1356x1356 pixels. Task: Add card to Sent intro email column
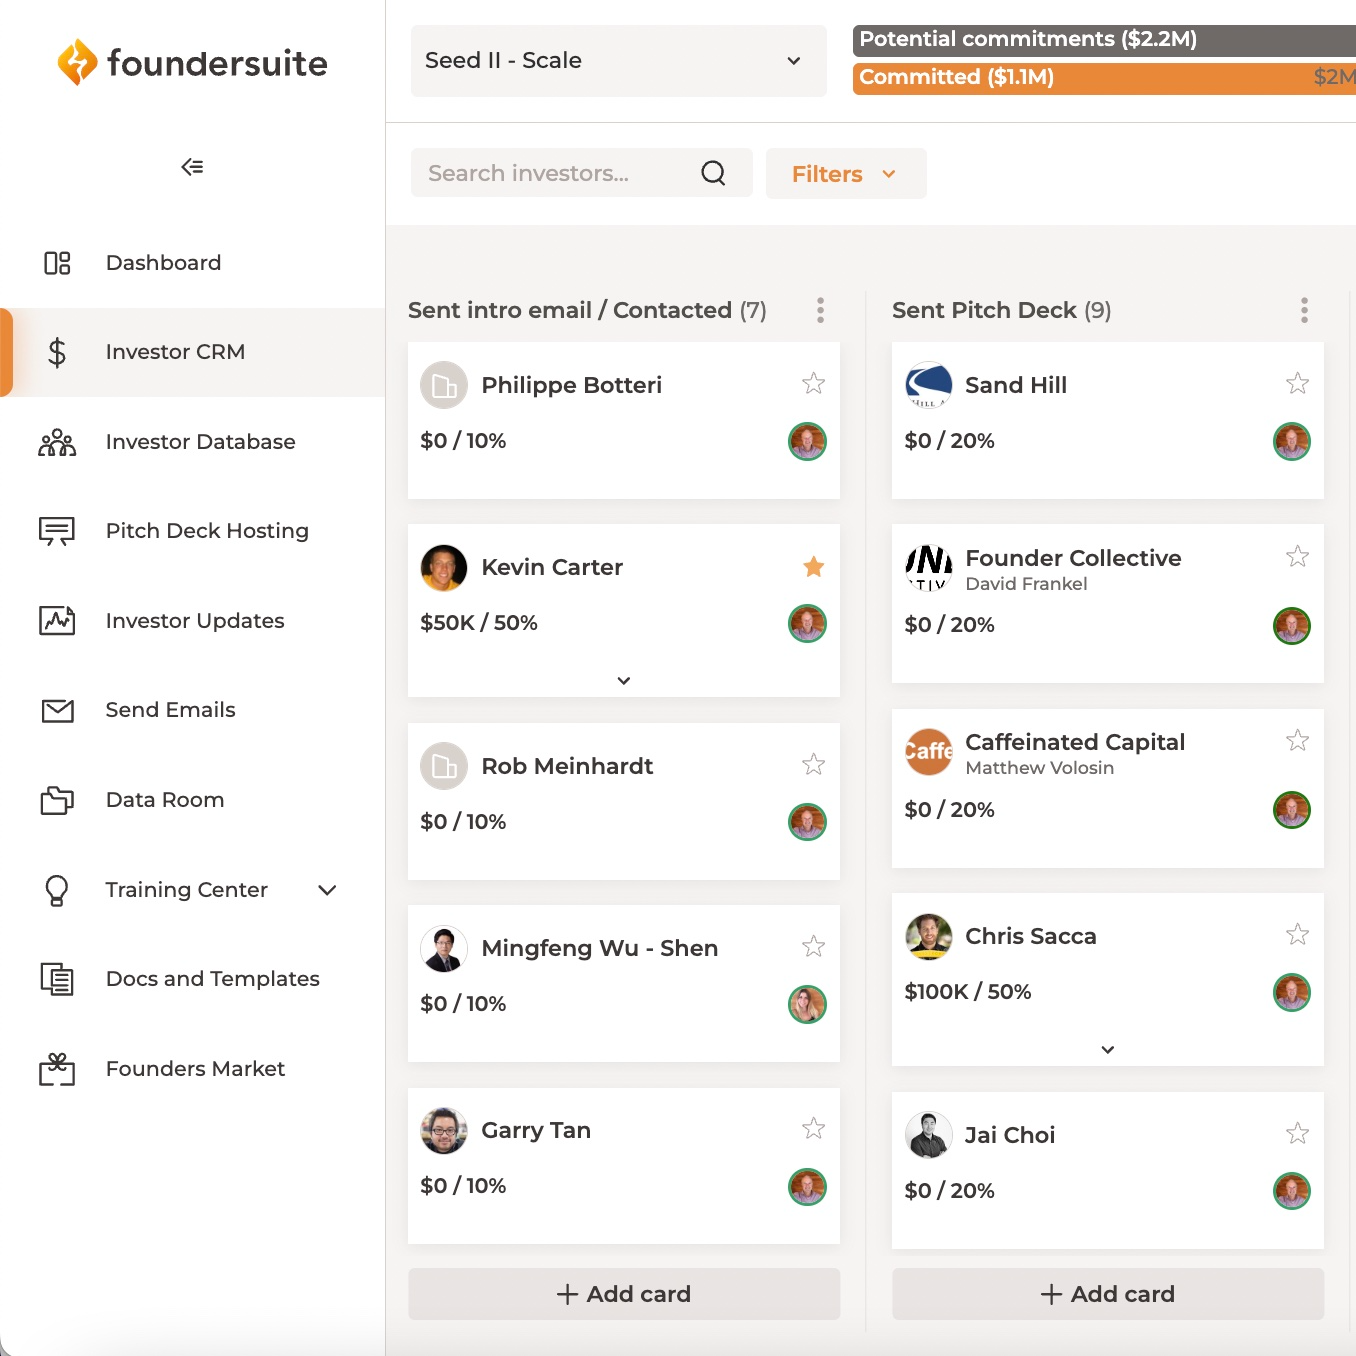[623, 1294]
